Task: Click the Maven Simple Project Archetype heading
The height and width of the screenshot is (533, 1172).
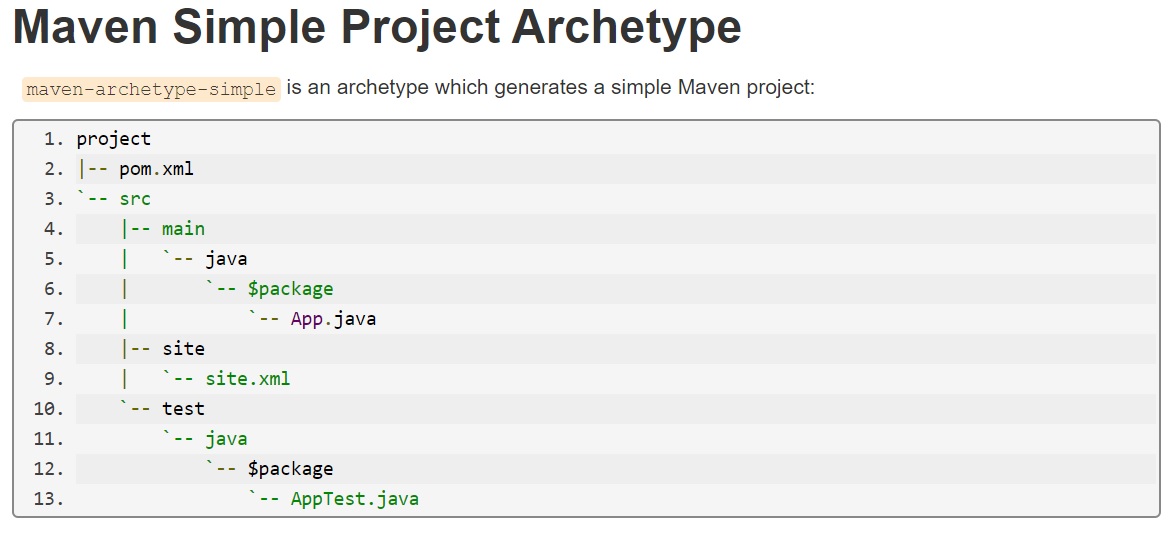Action: (x=377, y=28)
